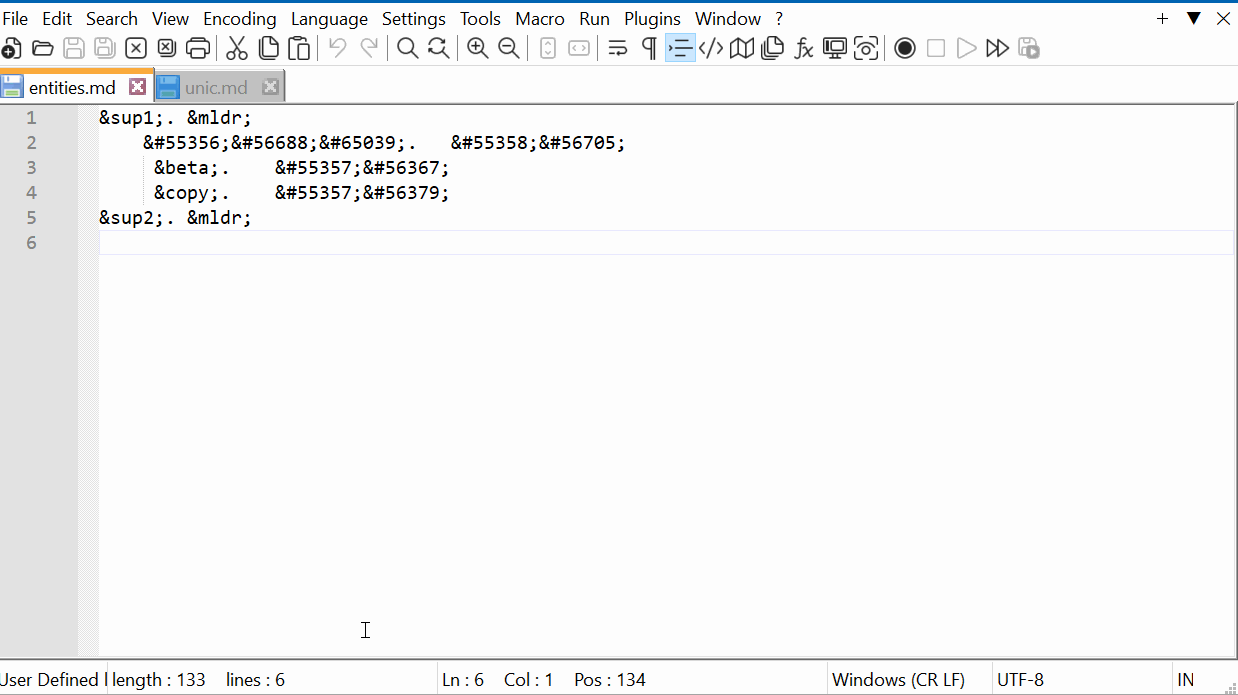Open the Settings menu
Image resolution: width=1238 pixels, height=695 pixels.
pos(414,19)
